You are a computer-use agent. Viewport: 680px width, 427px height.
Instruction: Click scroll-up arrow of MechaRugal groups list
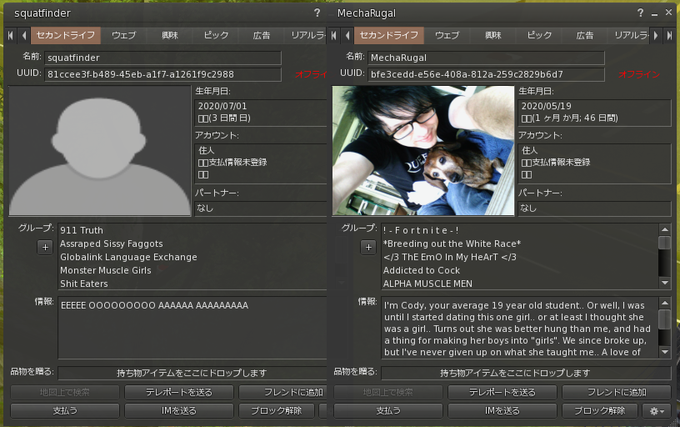pyautogui.click(x=664, y=229)
